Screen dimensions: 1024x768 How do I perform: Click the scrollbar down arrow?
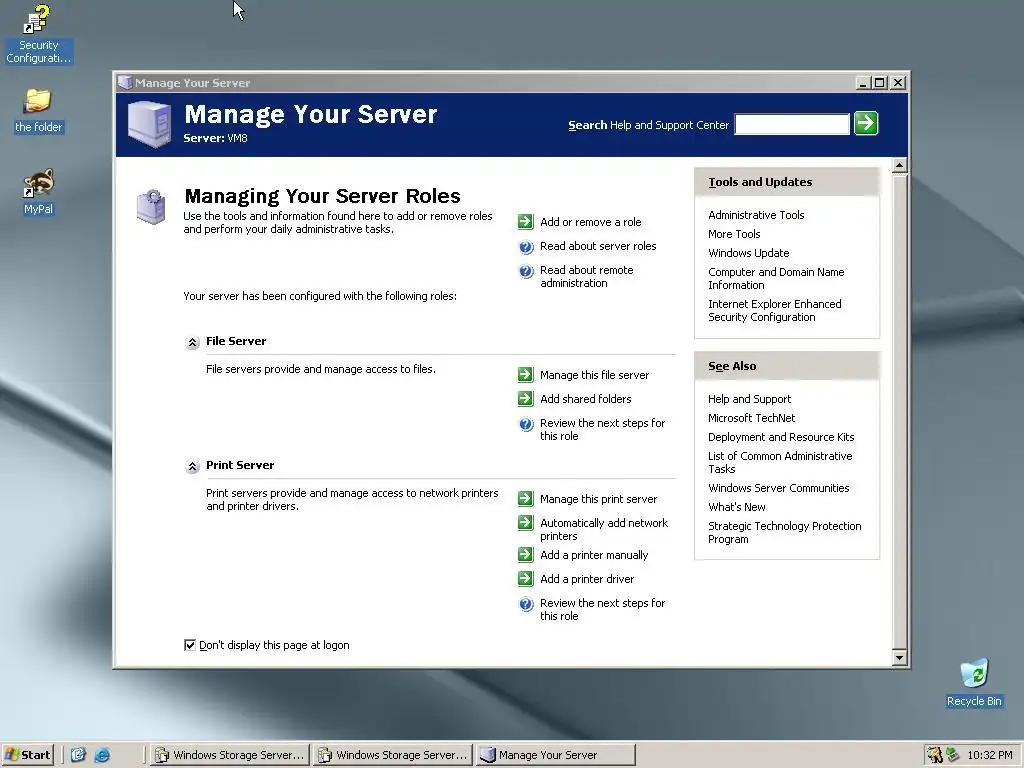click(900, 658)
